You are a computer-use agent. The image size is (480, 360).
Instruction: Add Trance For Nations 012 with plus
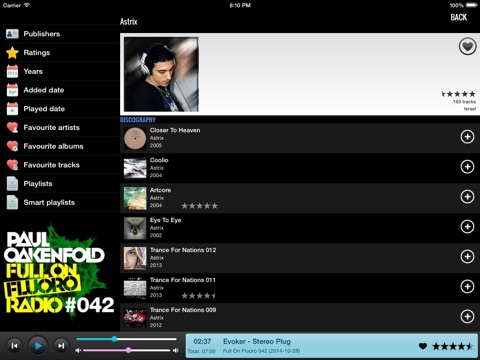tap(467, 257)
